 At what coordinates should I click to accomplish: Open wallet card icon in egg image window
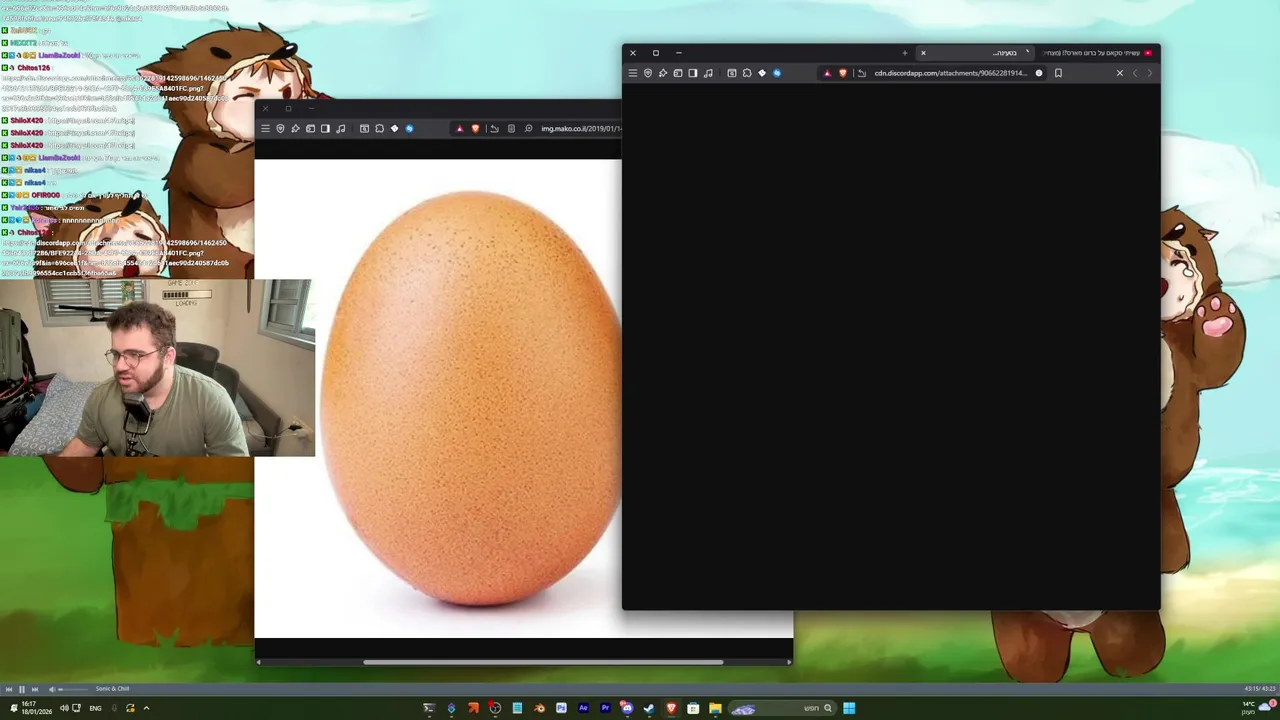(310, 128)
